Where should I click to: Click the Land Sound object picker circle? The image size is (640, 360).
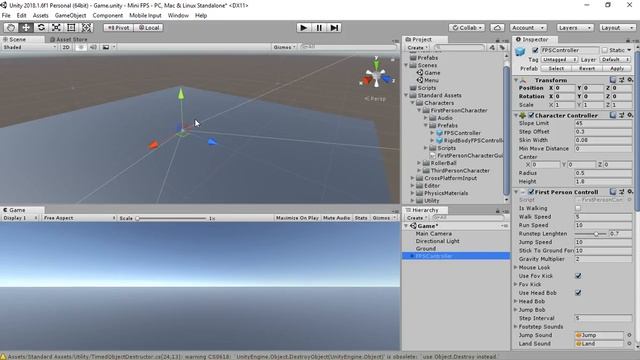click(x=629, y=344)
